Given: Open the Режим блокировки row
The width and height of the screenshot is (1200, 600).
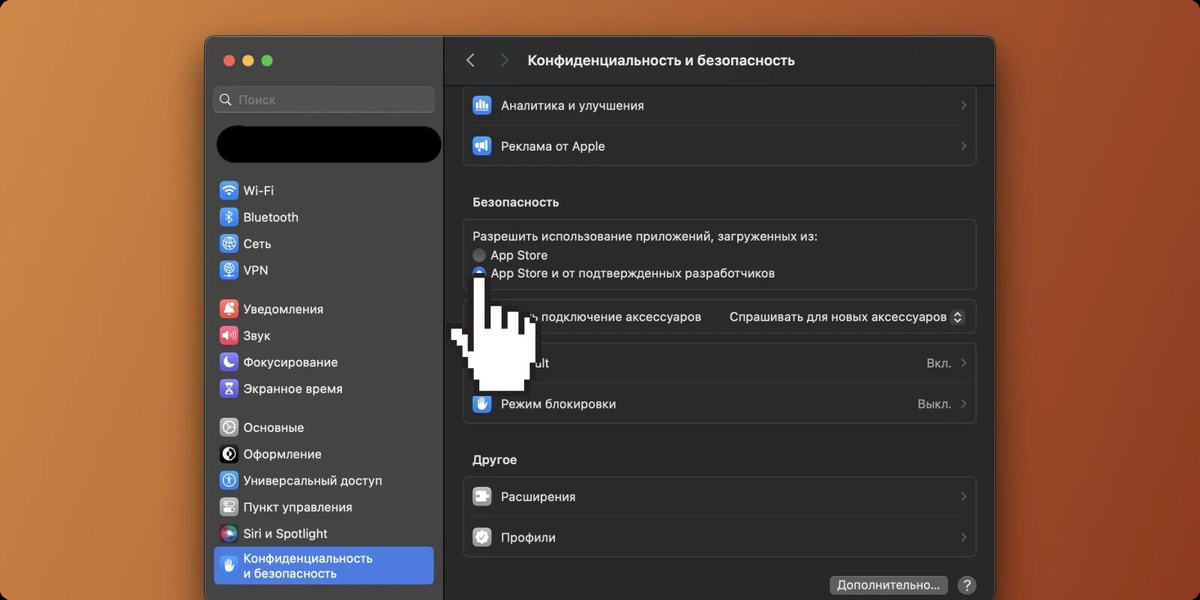Looking at the screenshot, I should tap(719, 404).
